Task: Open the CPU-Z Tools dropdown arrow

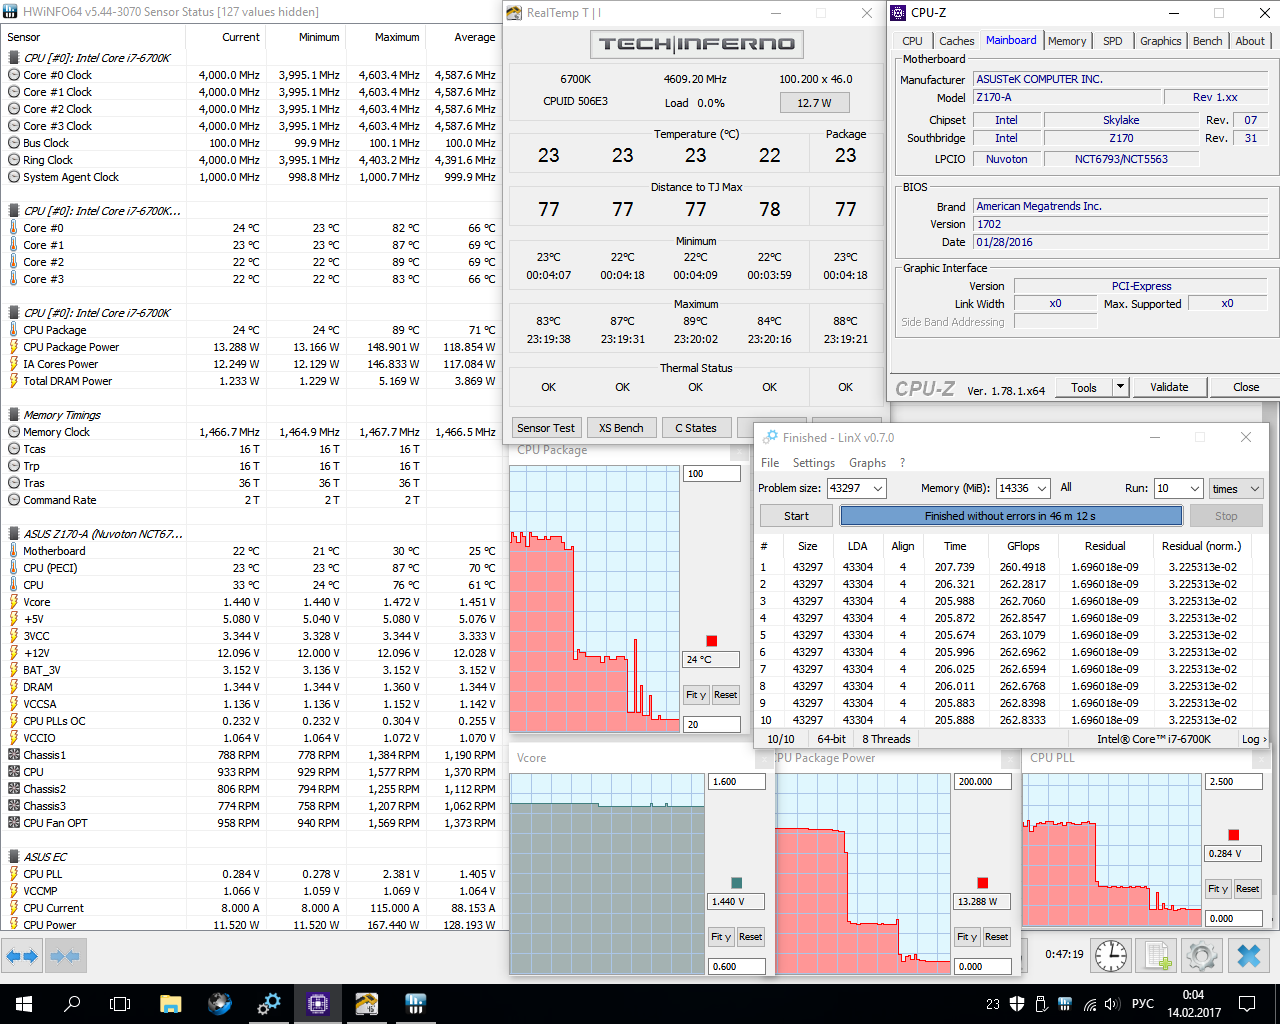Action: coord(1120,387)
